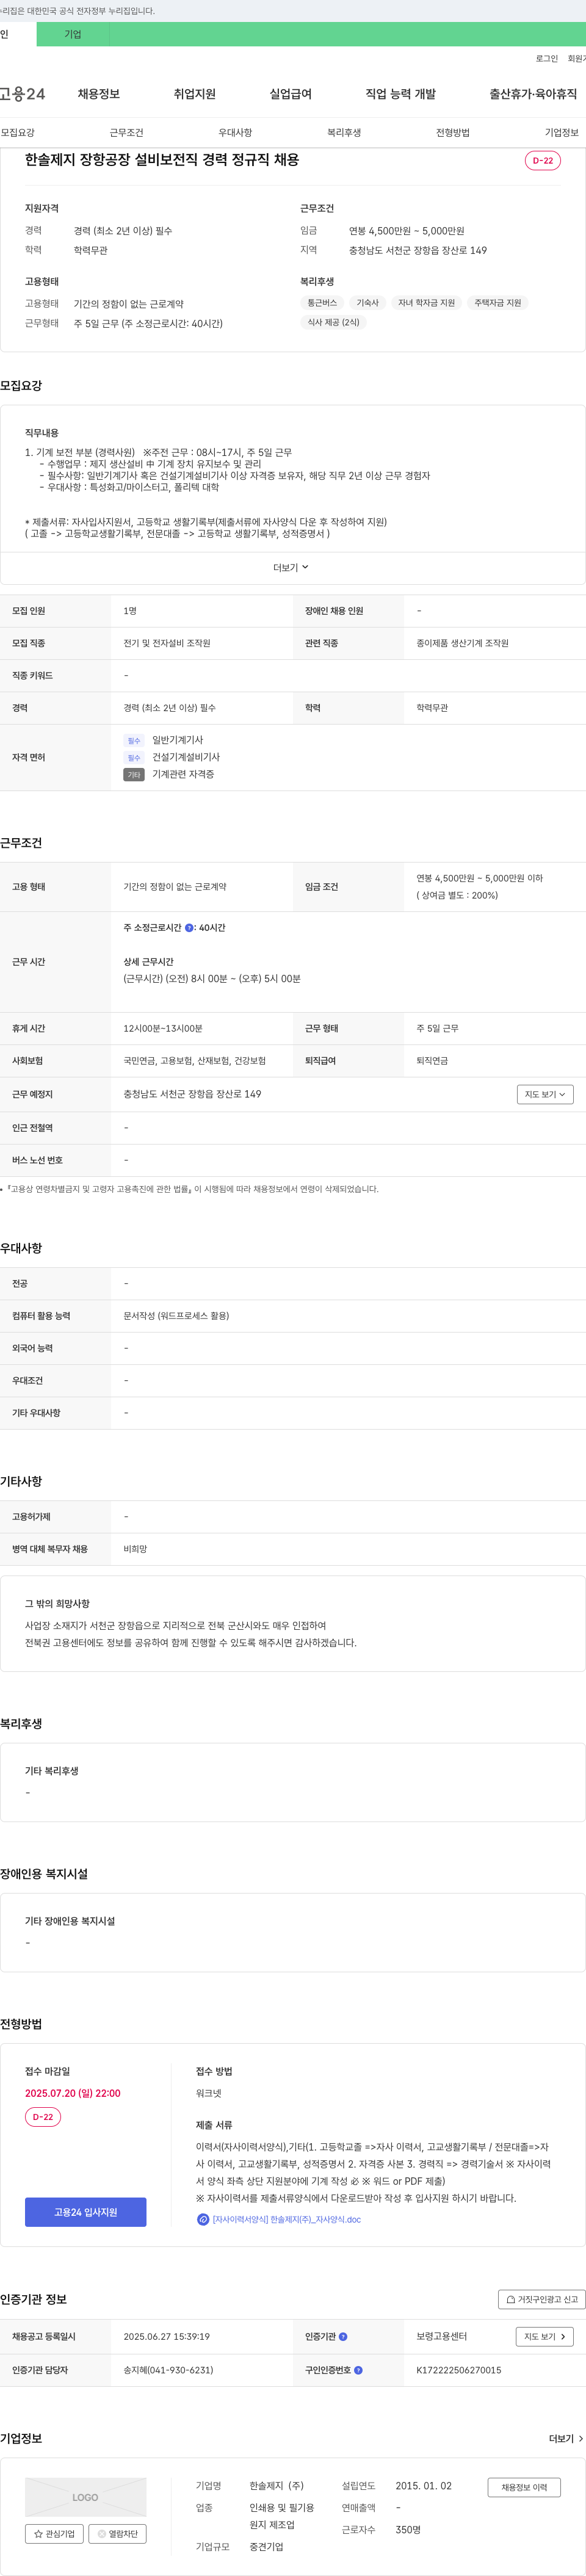Click 거짓구인광고 신고 report button
This screenshot has width=586, height=2576.
(542, 2299)
